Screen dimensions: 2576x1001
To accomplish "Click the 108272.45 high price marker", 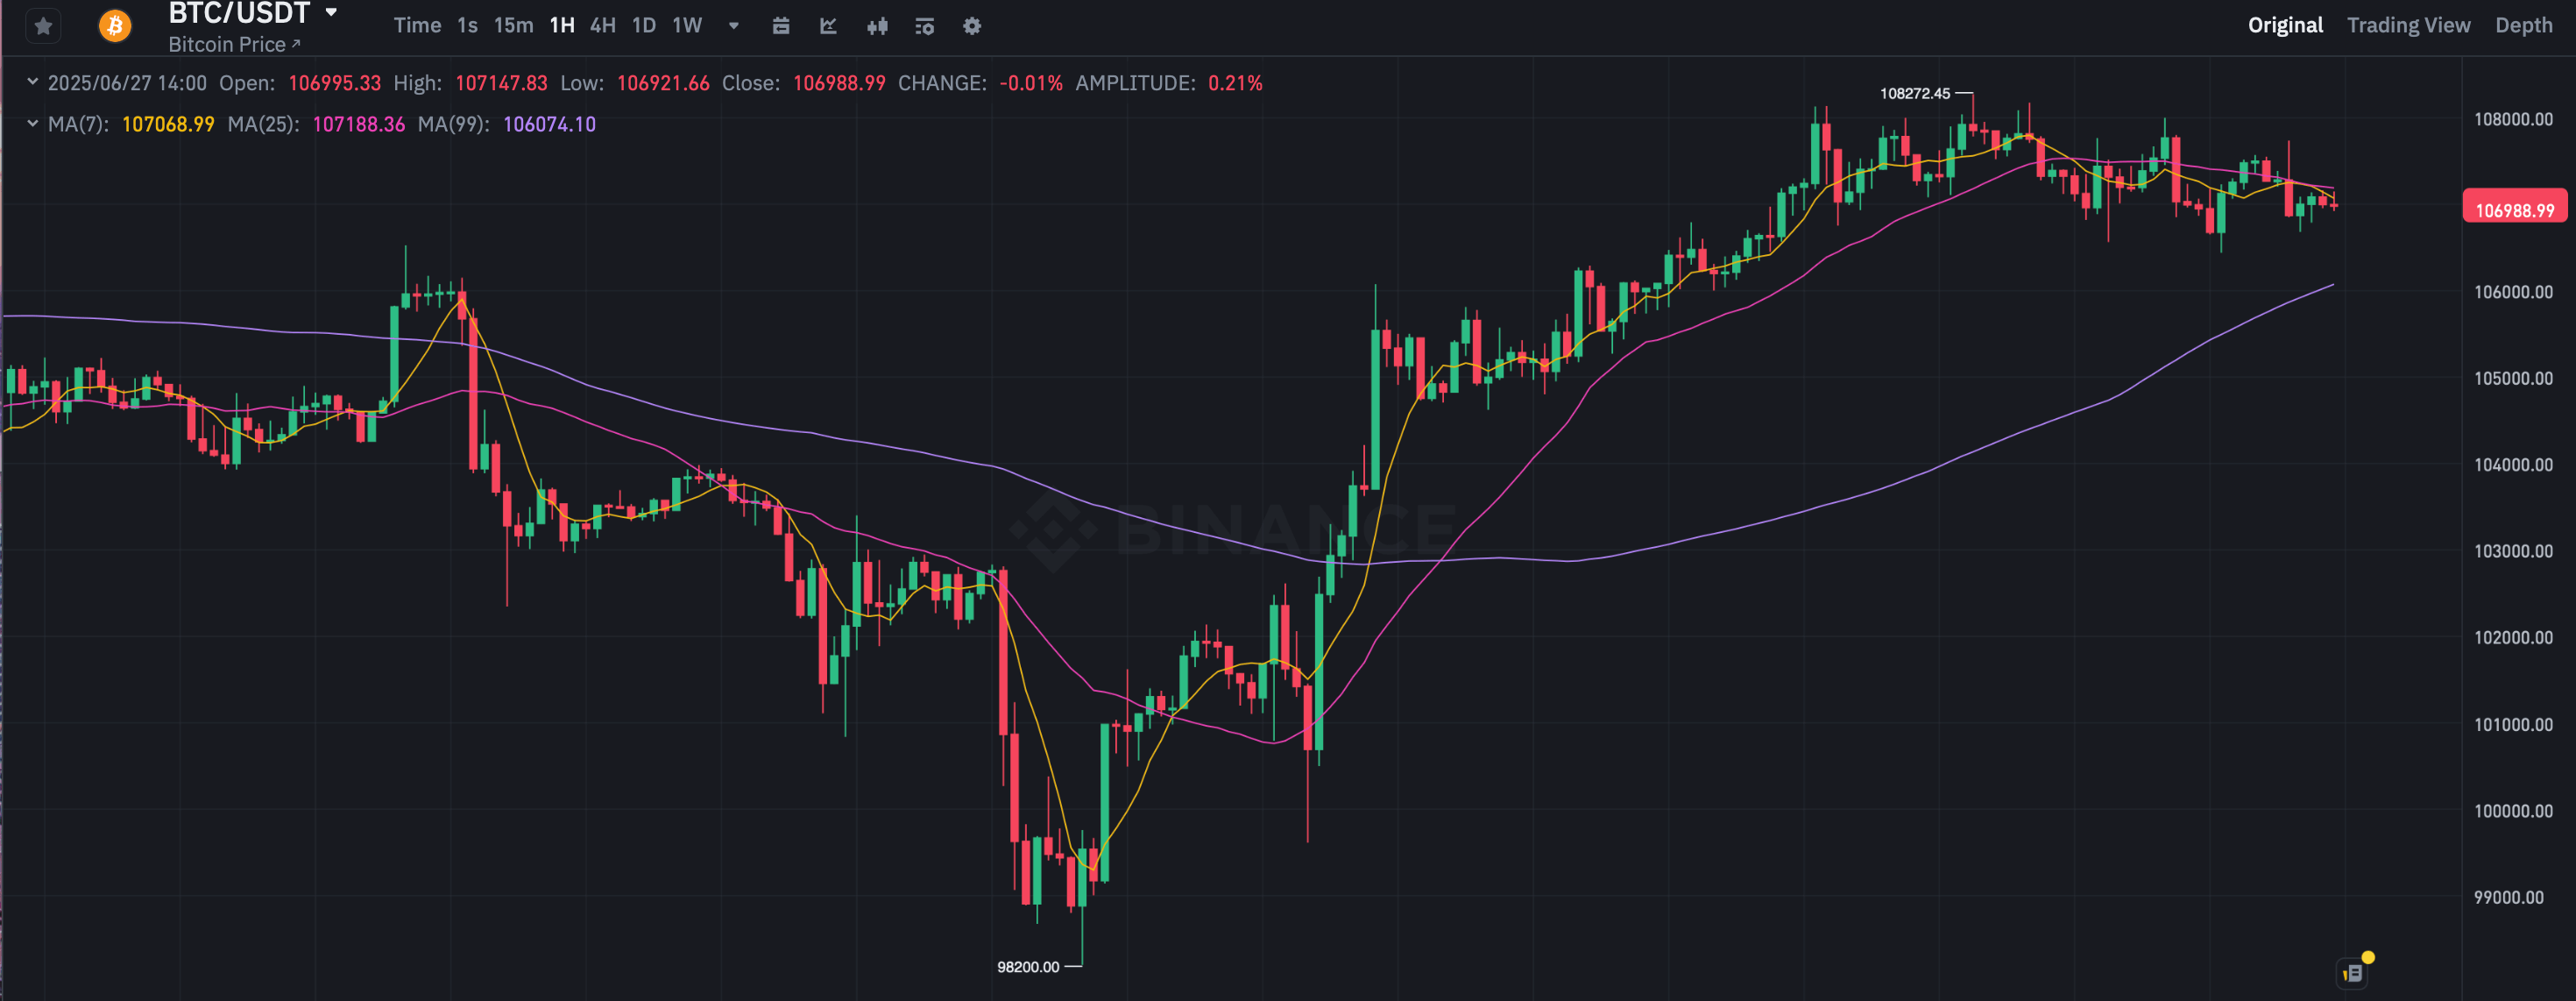I will coord(1914,93).
